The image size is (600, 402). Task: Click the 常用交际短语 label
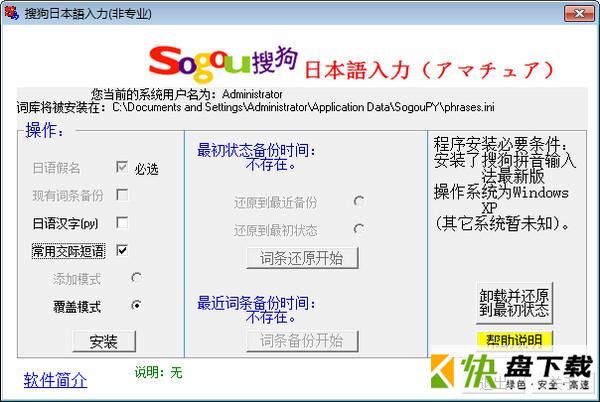pyautogui.click(x=68, y=251)
